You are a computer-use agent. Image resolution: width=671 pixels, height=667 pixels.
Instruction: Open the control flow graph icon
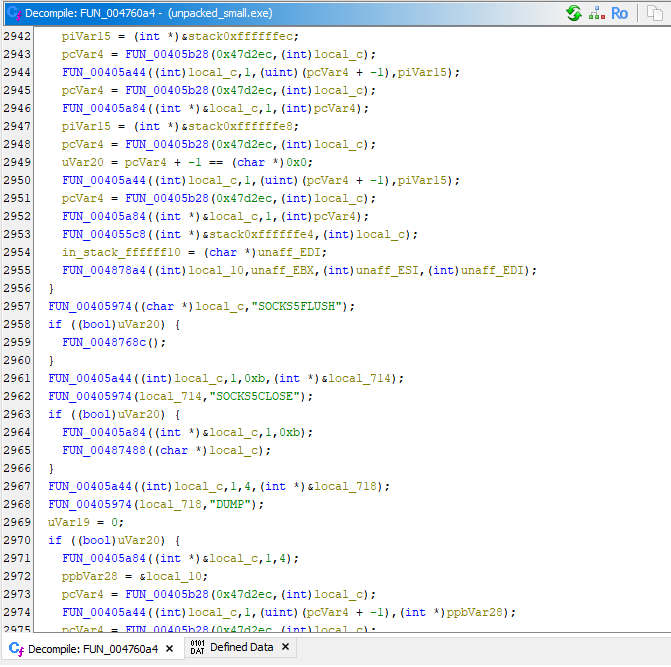click(x=597, y=13)
